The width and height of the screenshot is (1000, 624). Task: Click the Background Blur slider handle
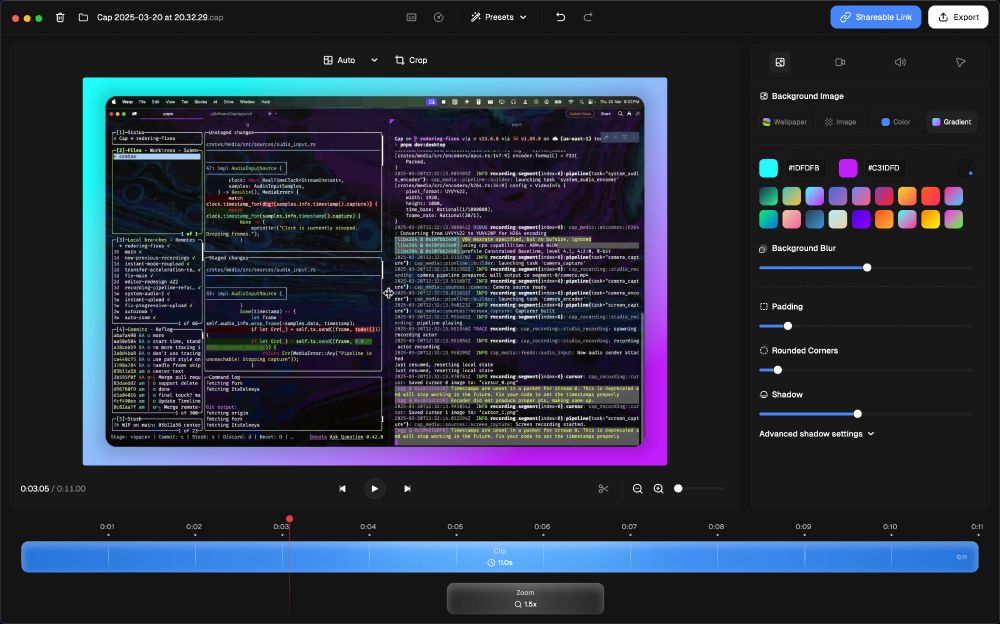click(x=867, y=267)
